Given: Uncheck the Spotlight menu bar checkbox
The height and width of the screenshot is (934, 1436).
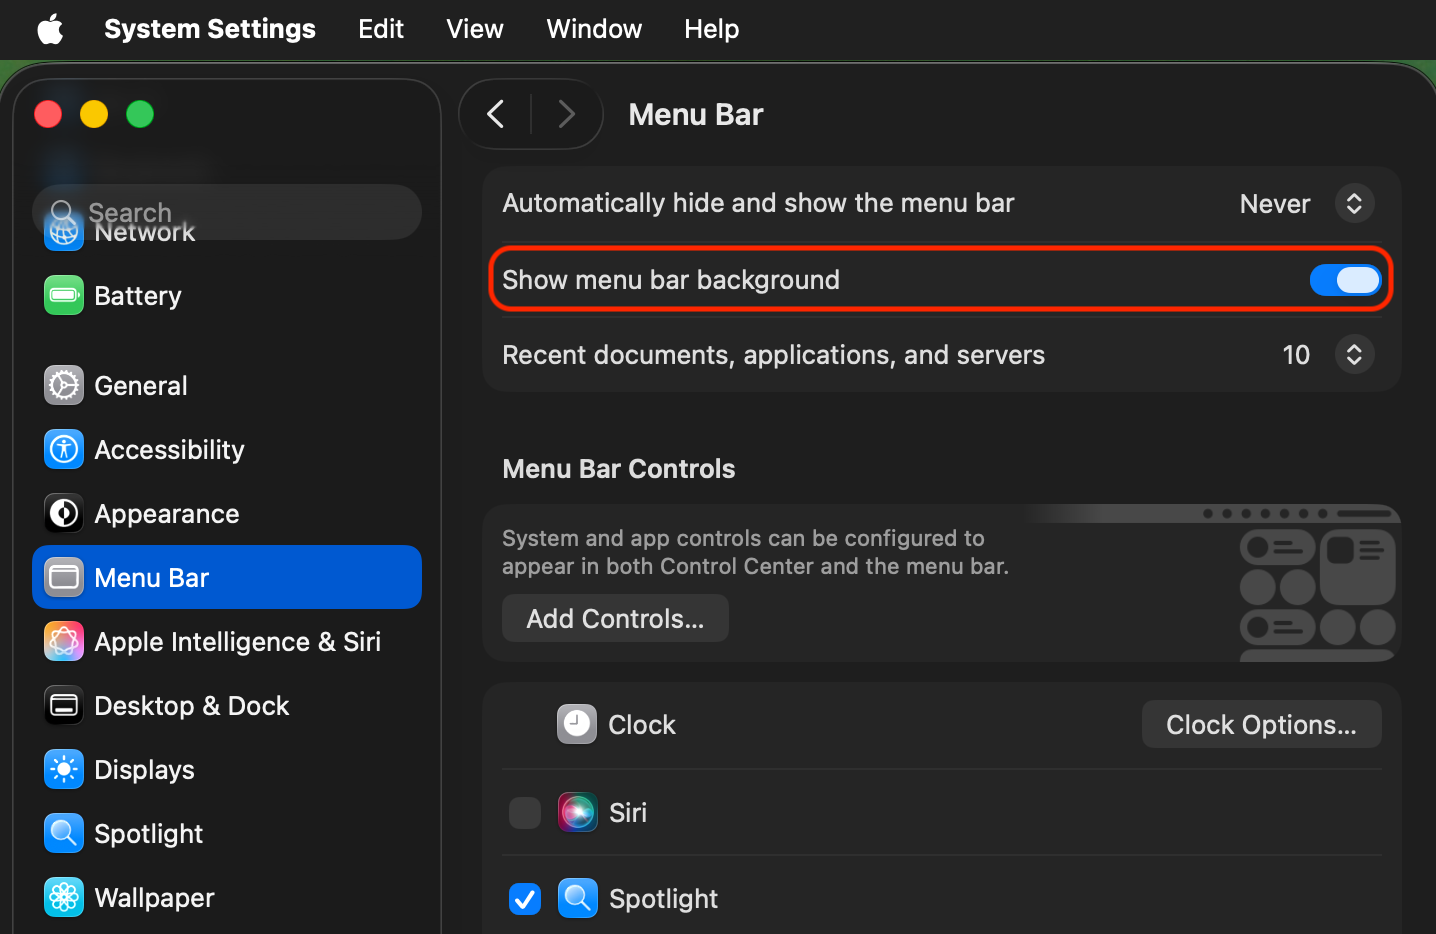Looking at the screenshot, I should click(x=525, y=899).
